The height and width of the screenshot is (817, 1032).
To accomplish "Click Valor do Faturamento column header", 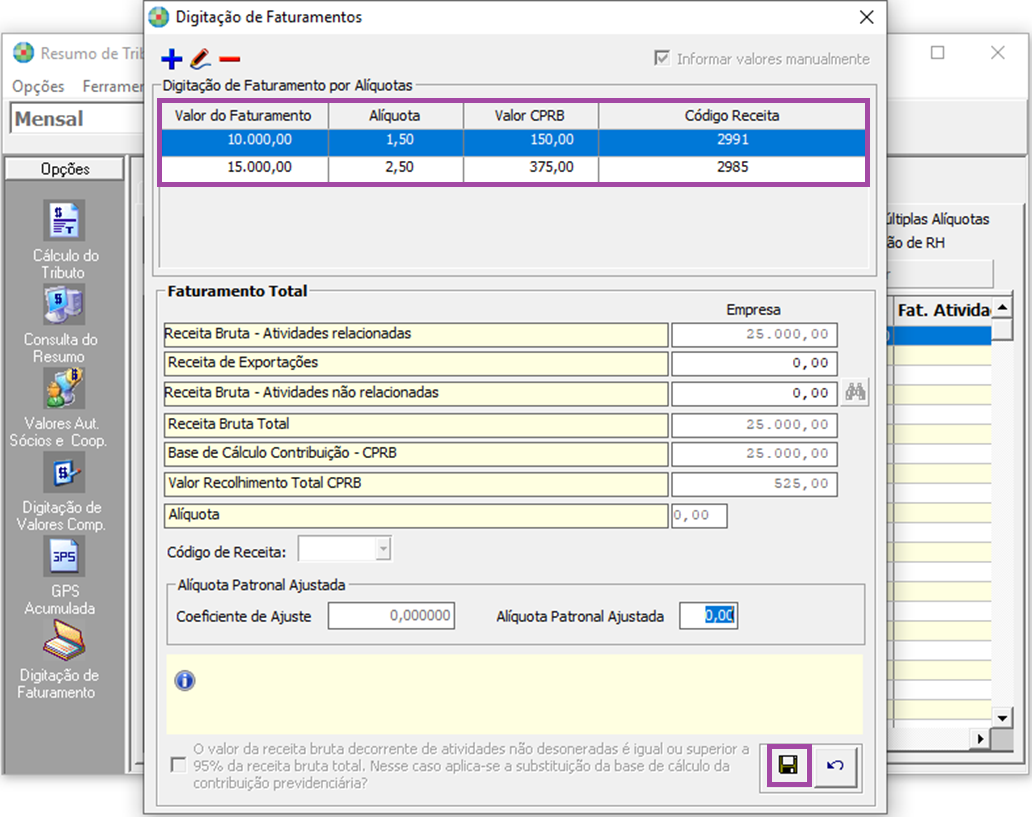I will pos(244,116).
